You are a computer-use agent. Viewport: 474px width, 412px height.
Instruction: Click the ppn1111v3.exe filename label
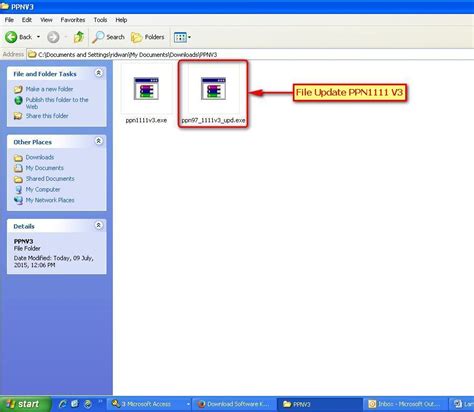pos(146,120)
